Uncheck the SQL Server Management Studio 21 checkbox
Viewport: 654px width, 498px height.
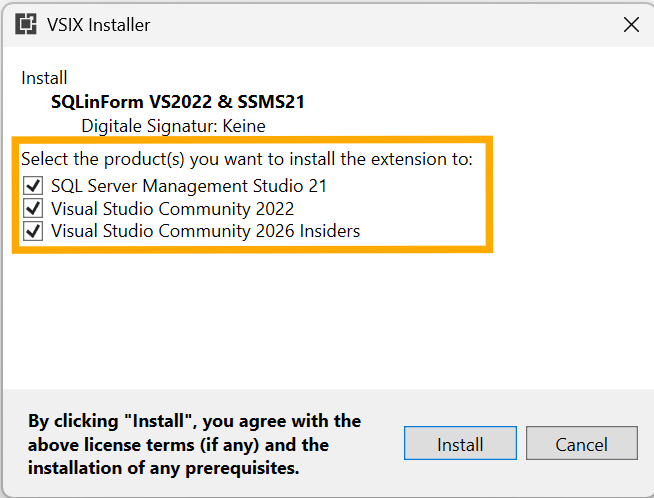pyautogui.click(x=33, y=186)
